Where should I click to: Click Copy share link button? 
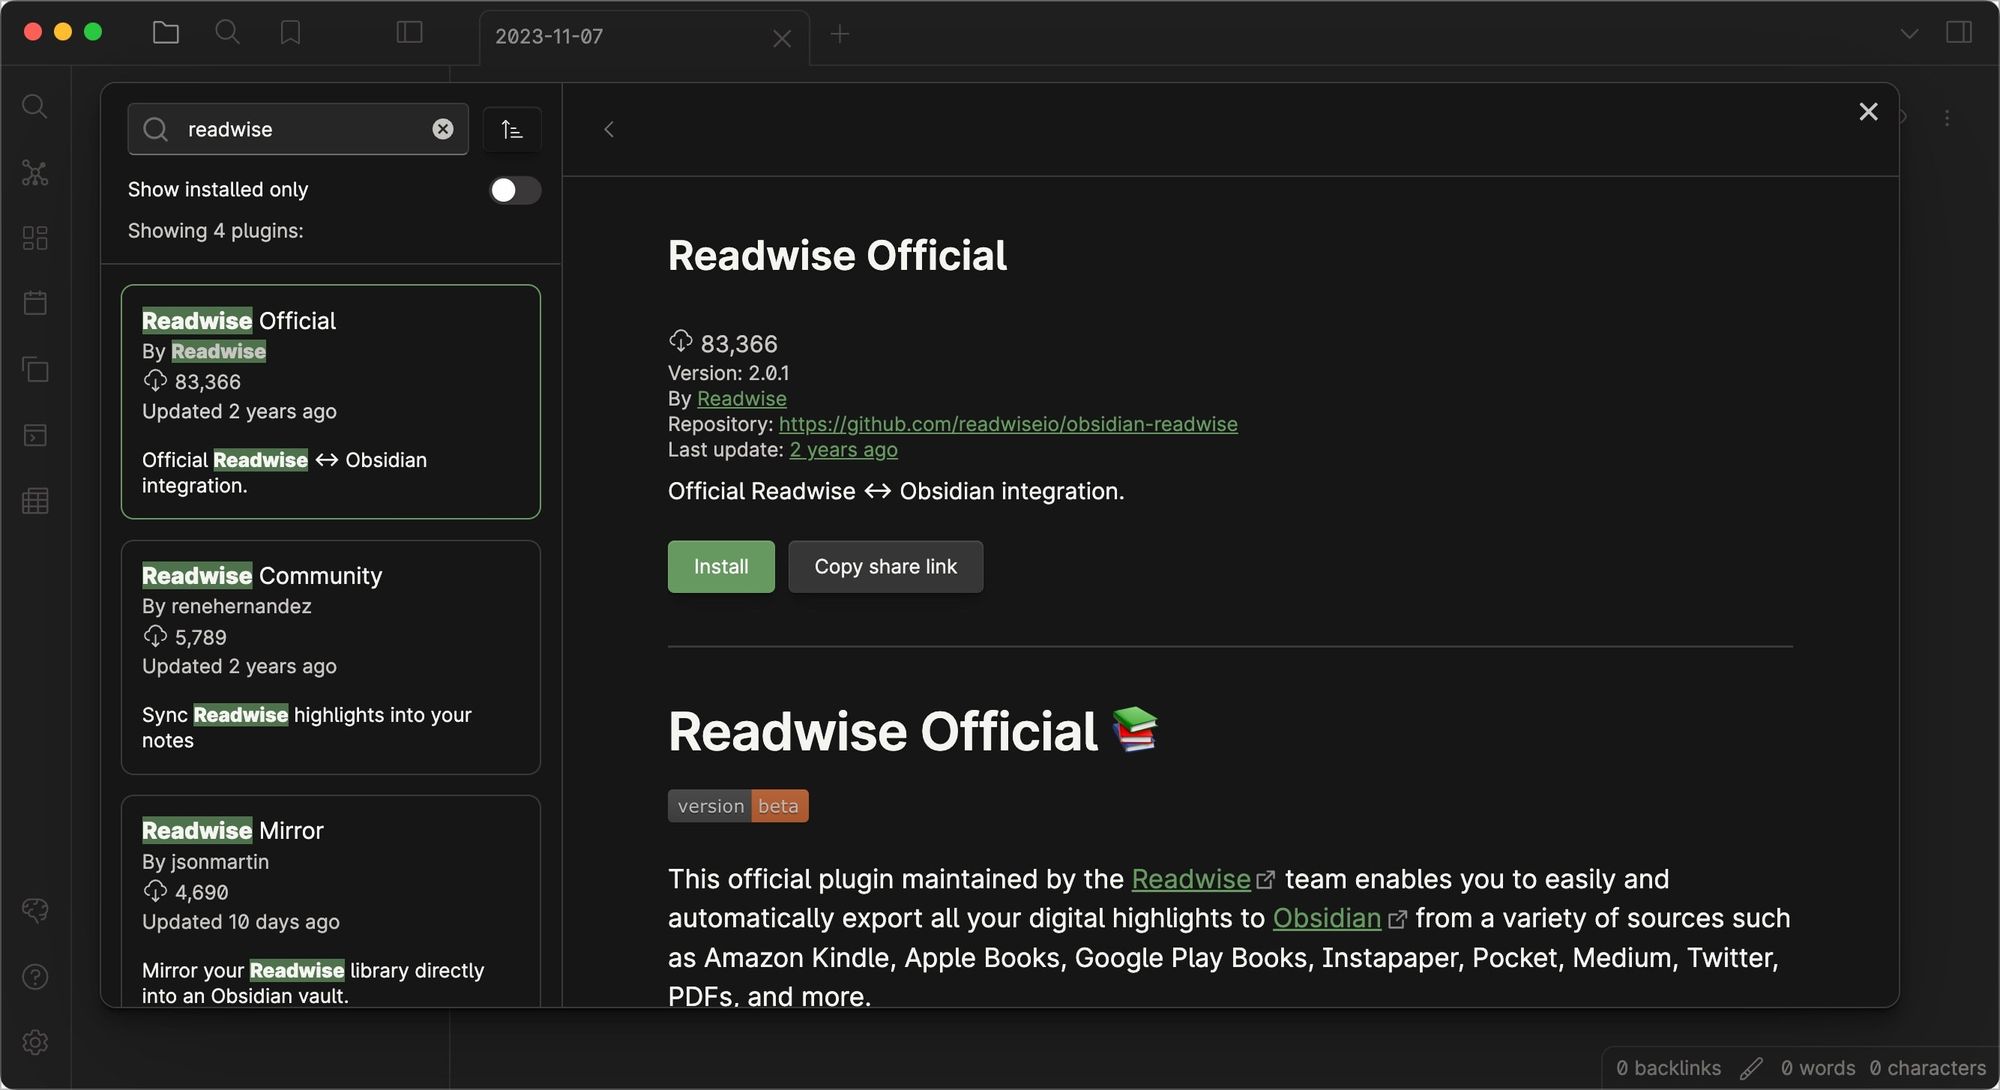pos(885,567)
